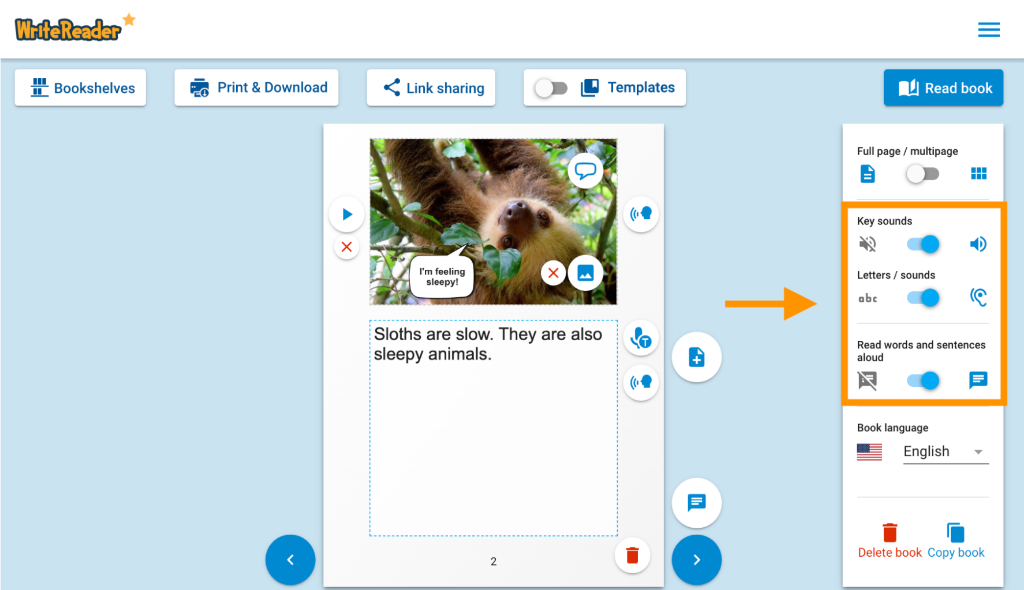Click the muted speaker icon
The height and width of the screenshot is (590, 1024).
click(867, 244)
